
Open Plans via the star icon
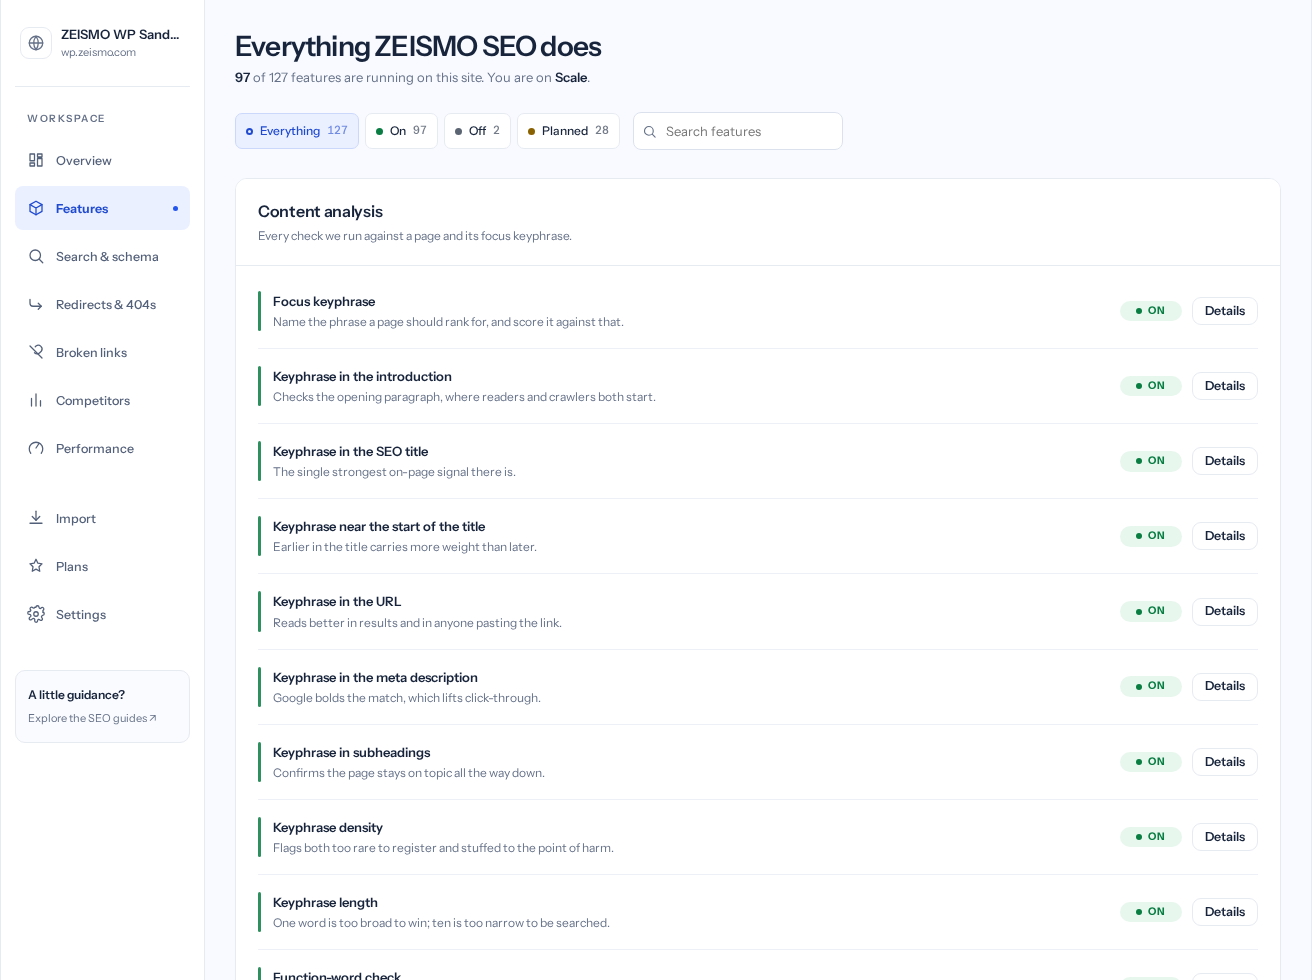[36, 566]
